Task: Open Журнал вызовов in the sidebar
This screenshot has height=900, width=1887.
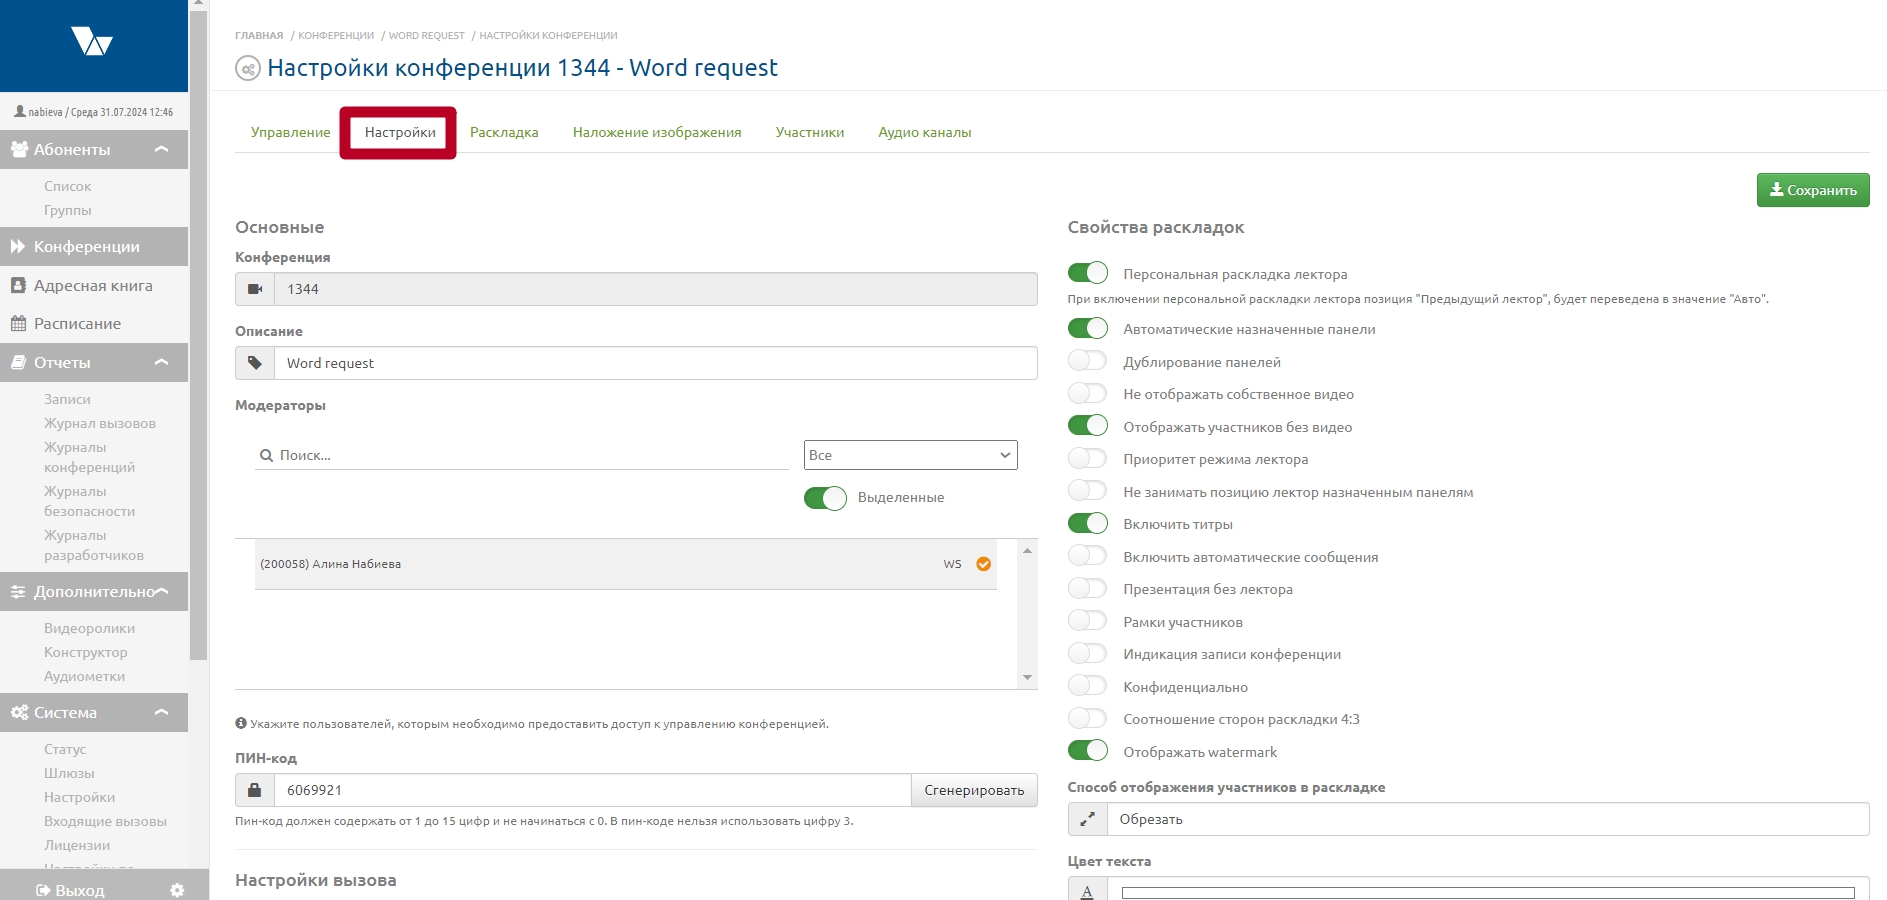Action: tap(100, 423)
